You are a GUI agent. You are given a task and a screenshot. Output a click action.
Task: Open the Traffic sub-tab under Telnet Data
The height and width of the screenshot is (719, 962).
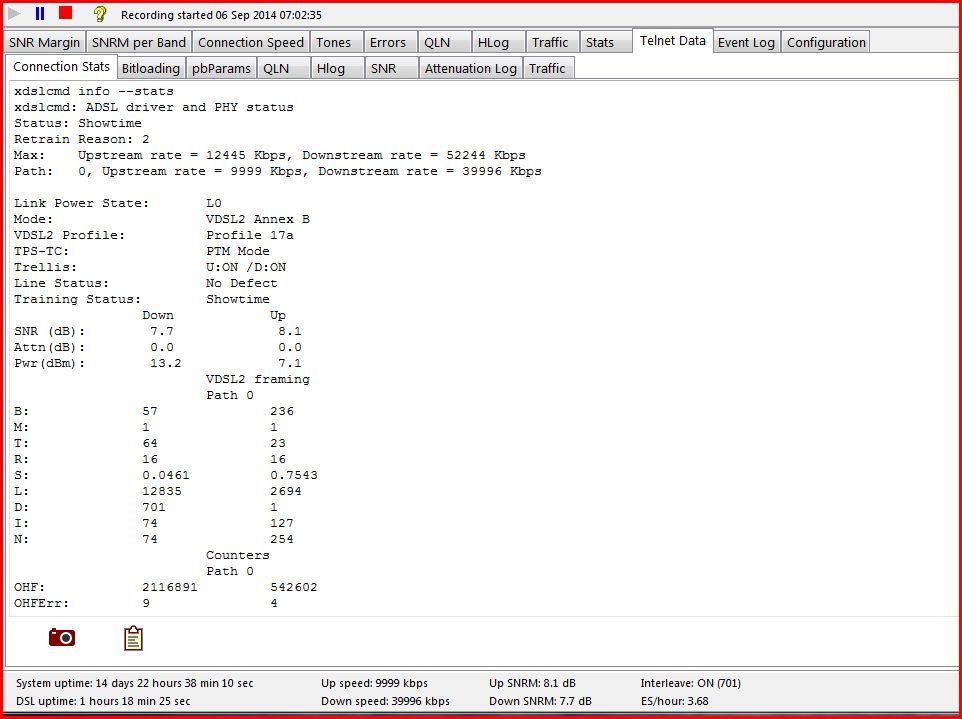point(548,68)
